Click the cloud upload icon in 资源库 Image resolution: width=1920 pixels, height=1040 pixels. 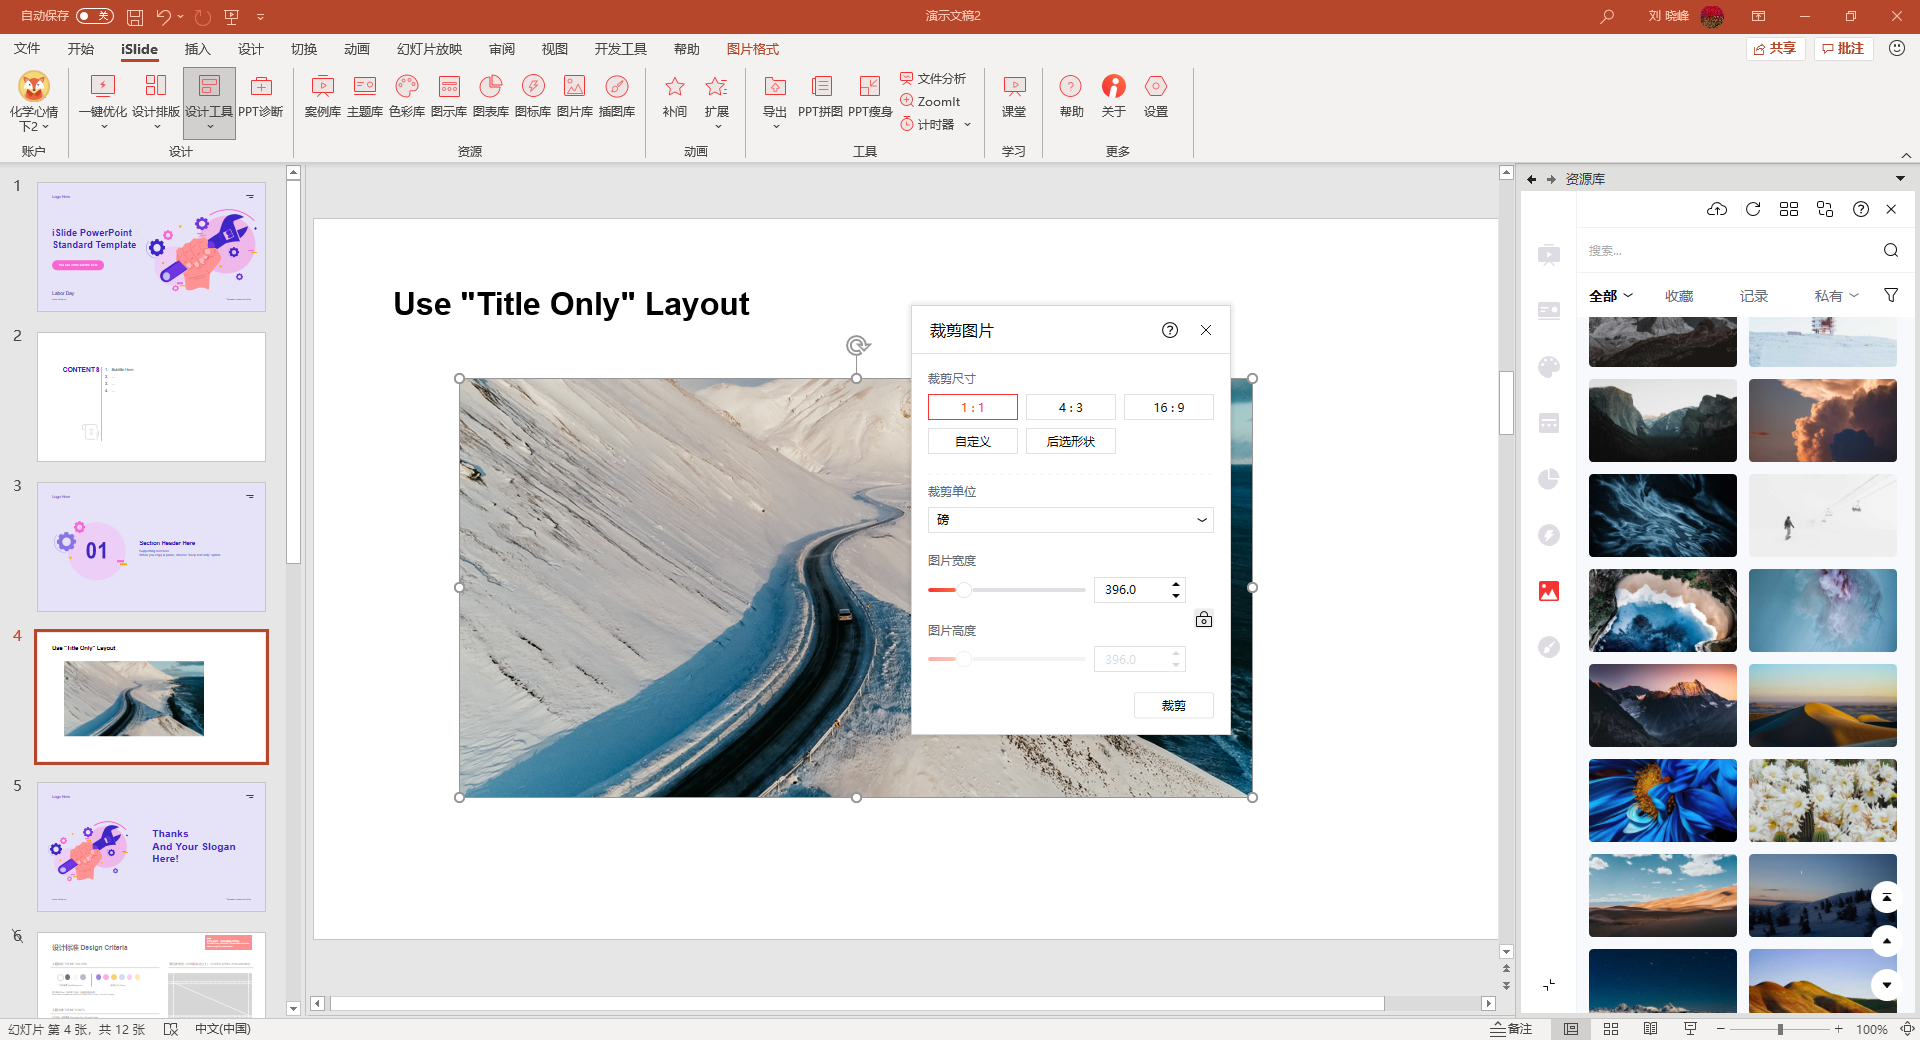click(1717, 209)
